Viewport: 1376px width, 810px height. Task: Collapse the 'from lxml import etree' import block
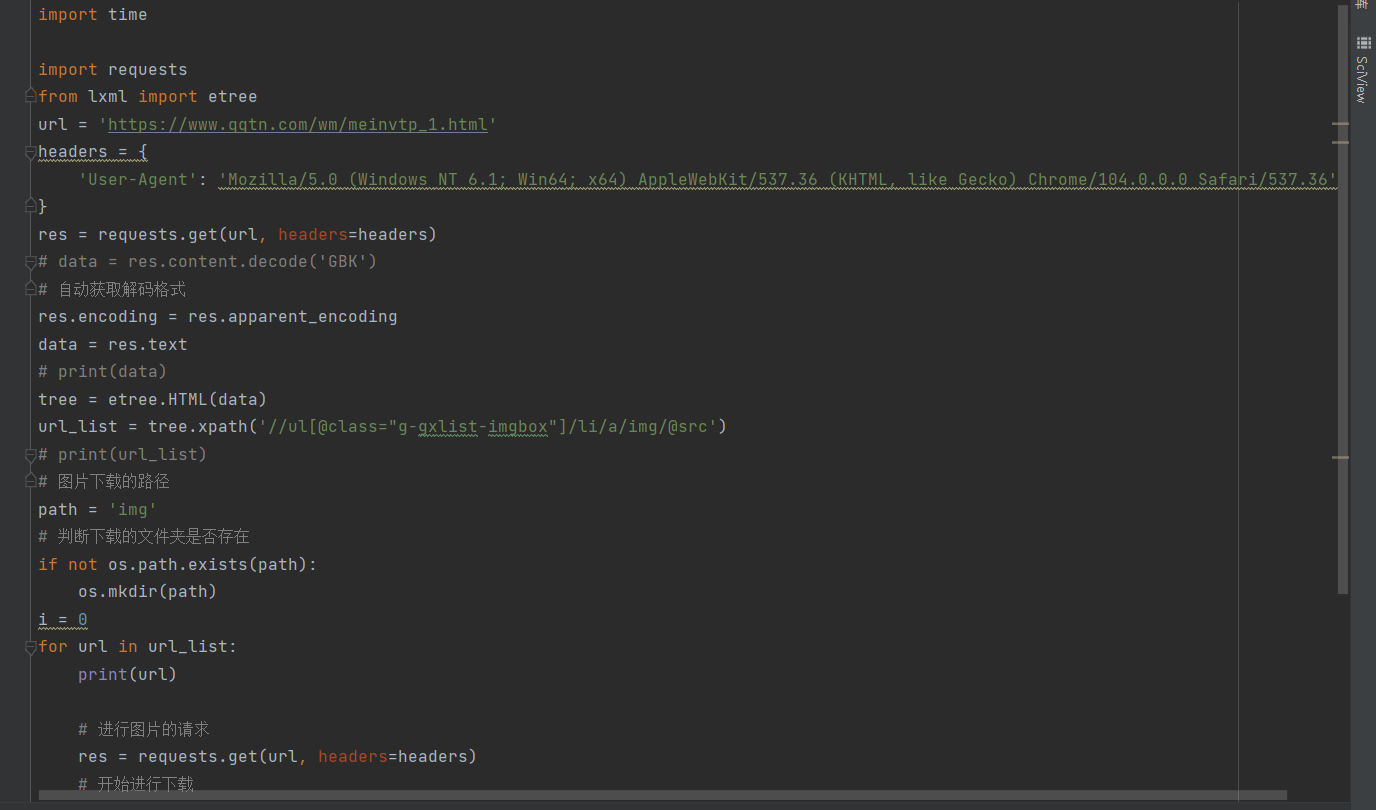[31, 97]
